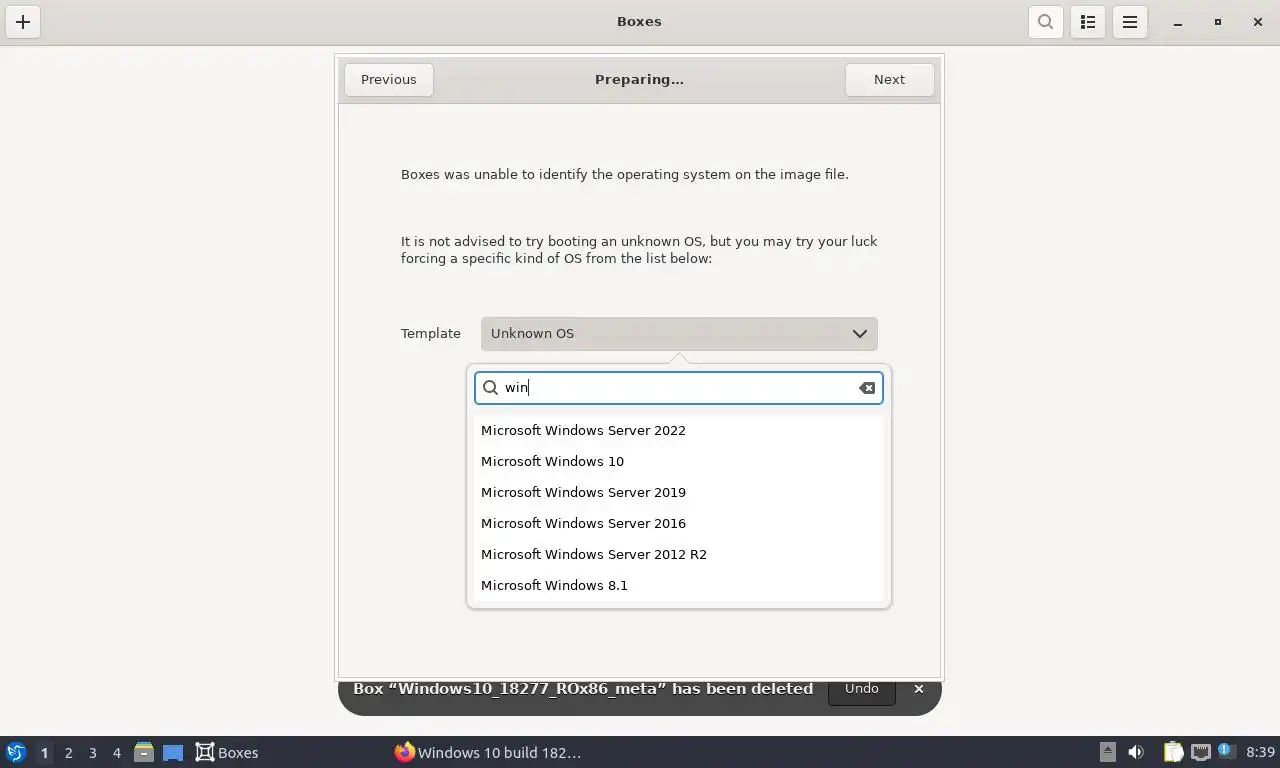Open the hamburger menu in Boxes header
This screenshot has width=1280, height=768.
(1130, 22)
